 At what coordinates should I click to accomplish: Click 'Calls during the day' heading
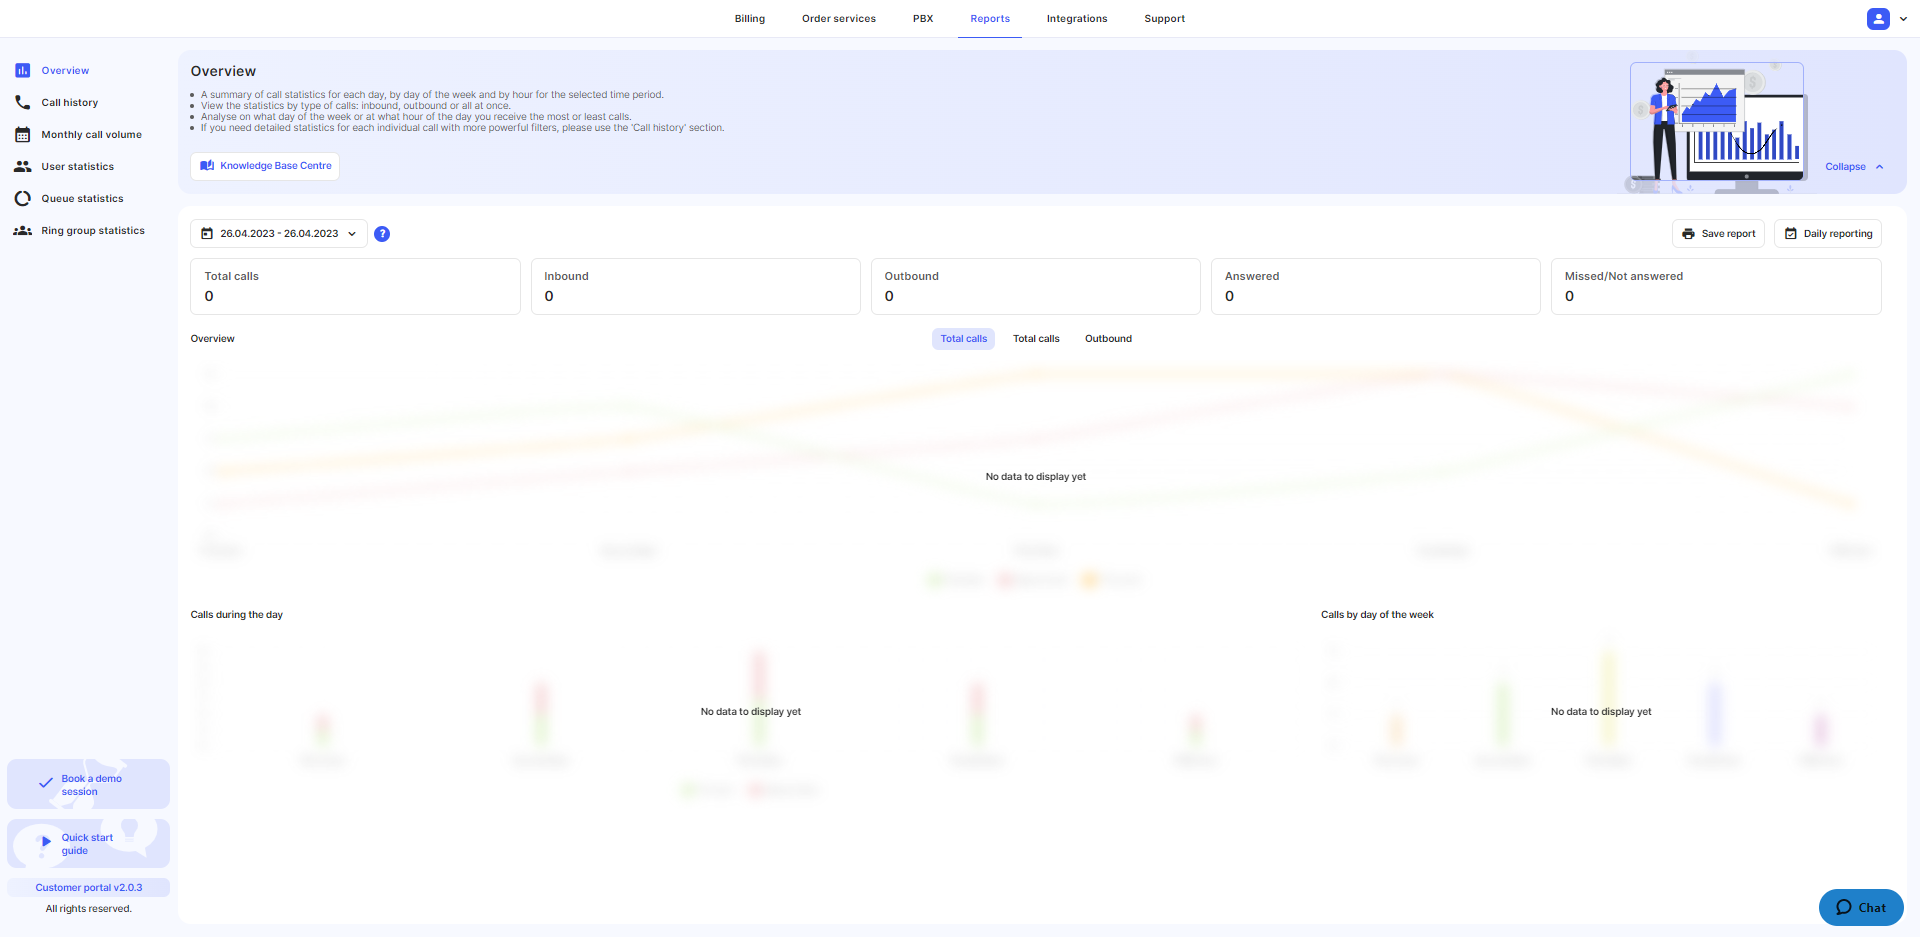(x=237, y=615)
